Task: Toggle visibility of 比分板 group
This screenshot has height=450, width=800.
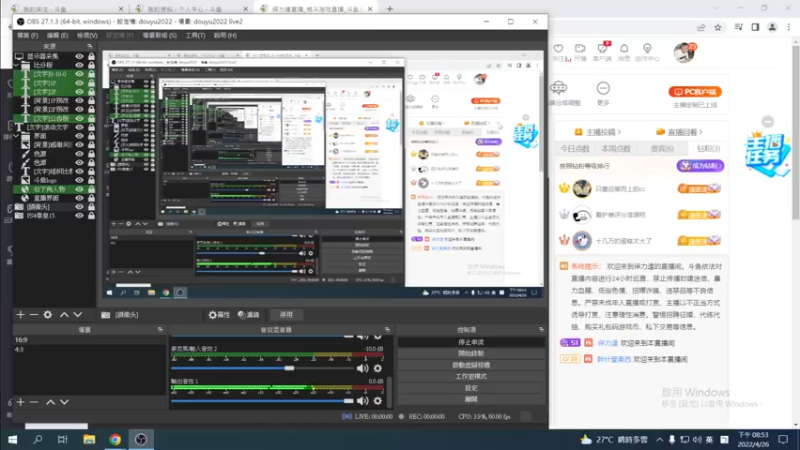Action: click(x=79, y=65)
